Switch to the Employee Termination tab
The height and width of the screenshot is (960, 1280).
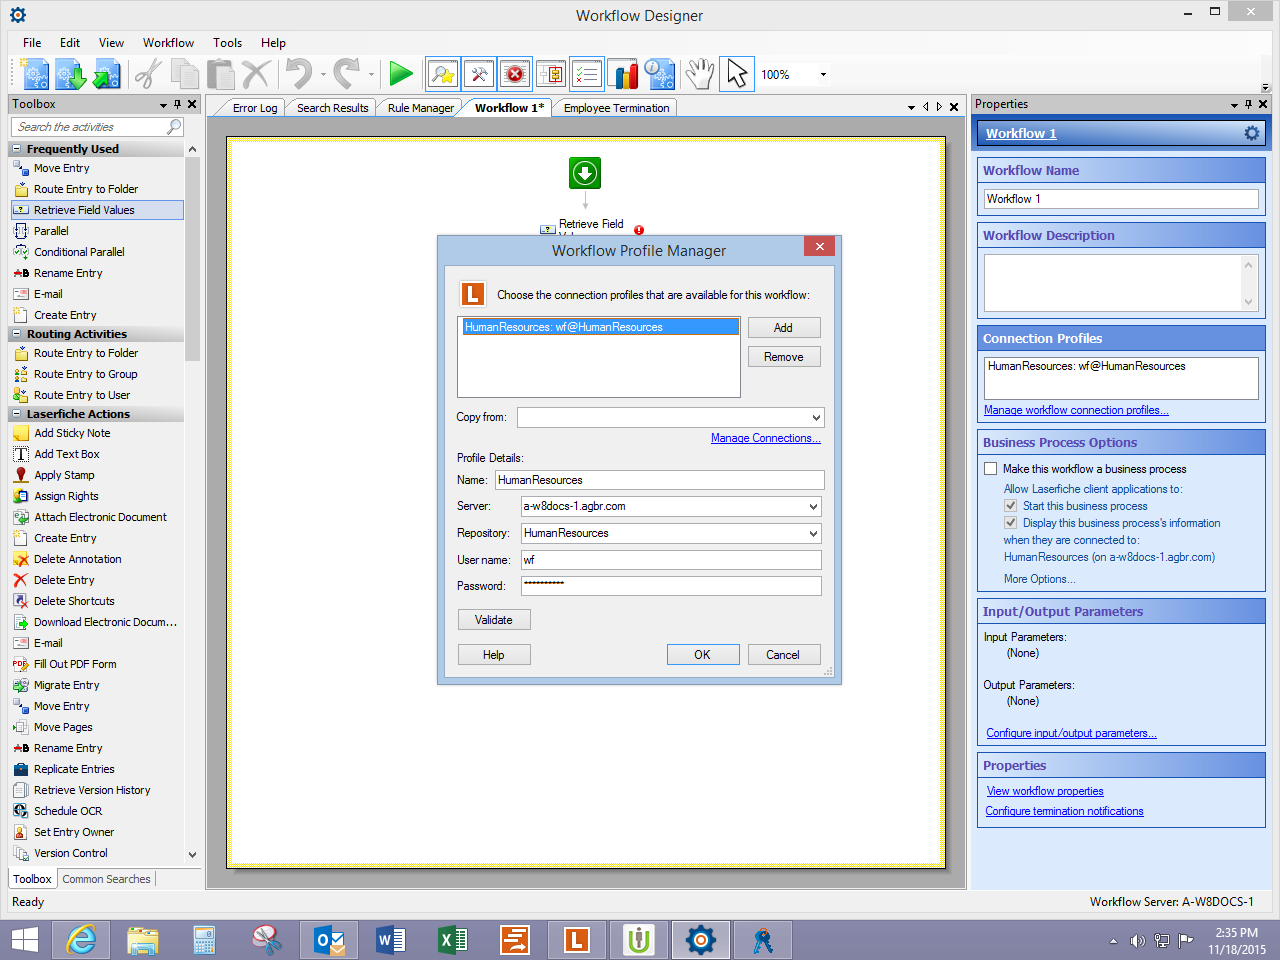click(616, 108)
